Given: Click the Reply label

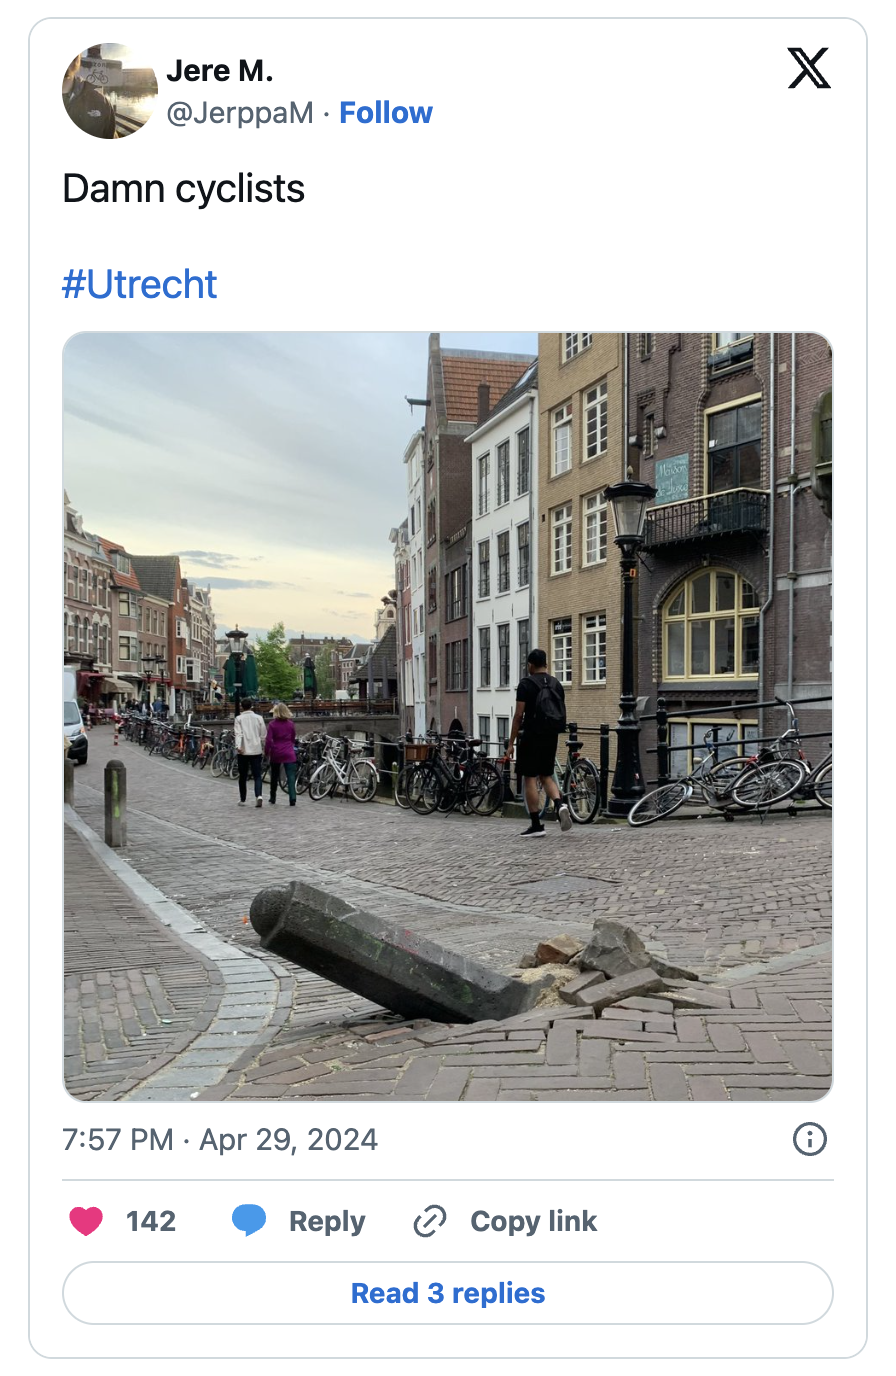Looking at the screenshot, I should point(327,1221).
